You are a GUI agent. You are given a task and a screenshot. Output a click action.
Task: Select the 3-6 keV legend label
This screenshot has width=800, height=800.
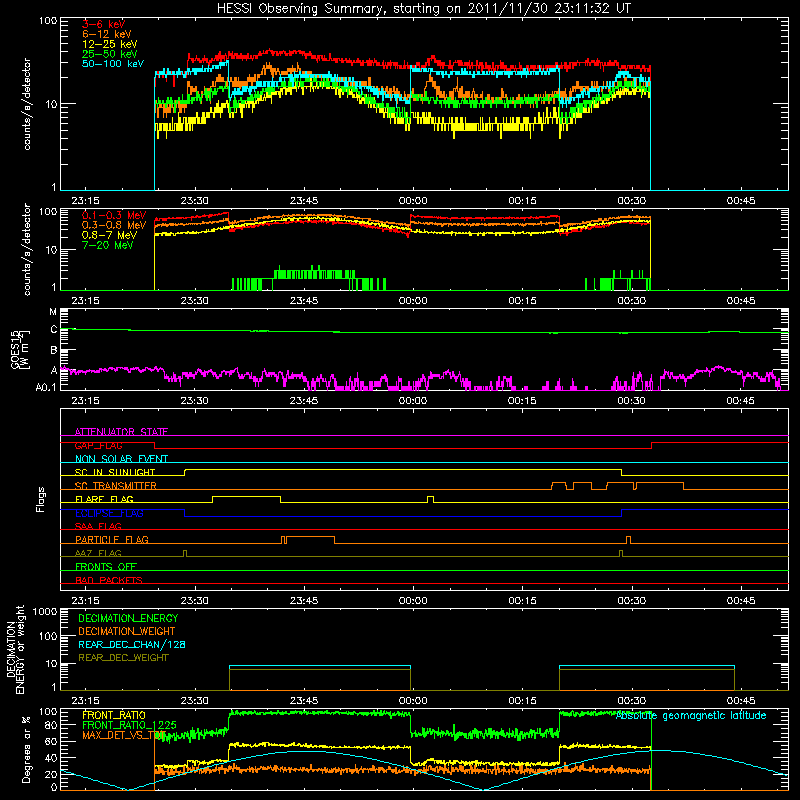(104, 24)
